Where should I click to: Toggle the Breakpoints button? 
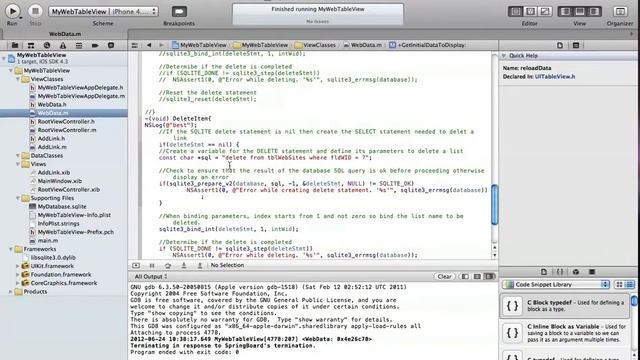(179, 11)
